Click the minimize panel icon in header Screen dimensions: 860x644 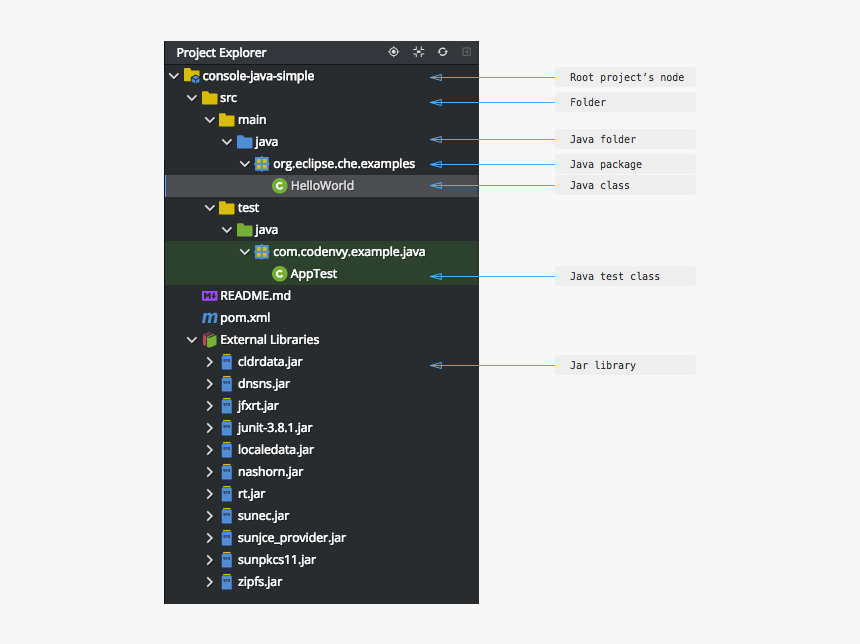pos(466,52)
